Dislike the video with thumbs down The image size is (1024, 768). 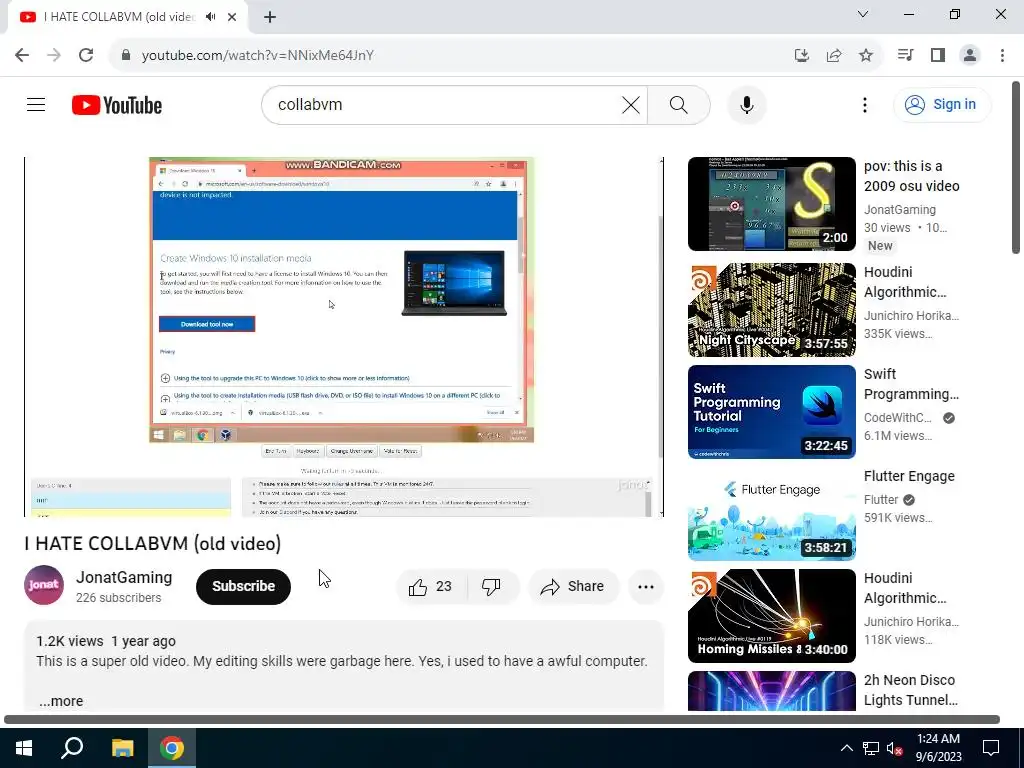[x=491, y=586]
